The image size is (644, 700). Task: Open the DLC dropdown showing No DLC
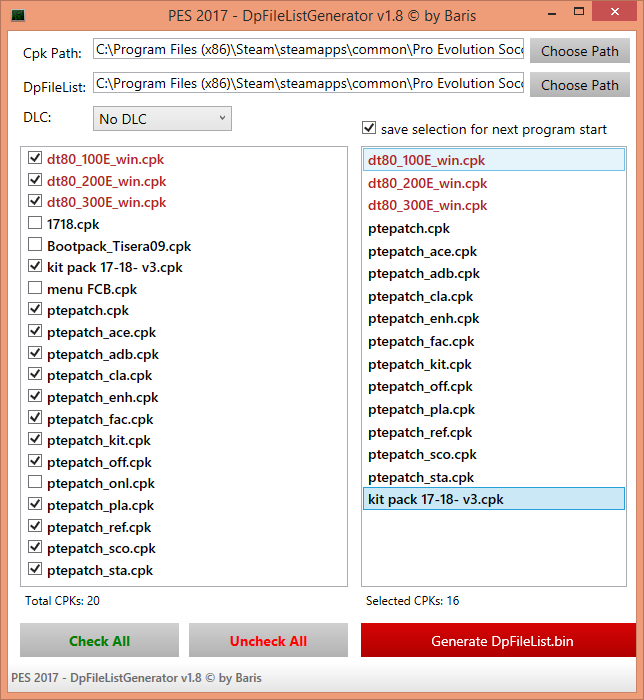point(162,119)
